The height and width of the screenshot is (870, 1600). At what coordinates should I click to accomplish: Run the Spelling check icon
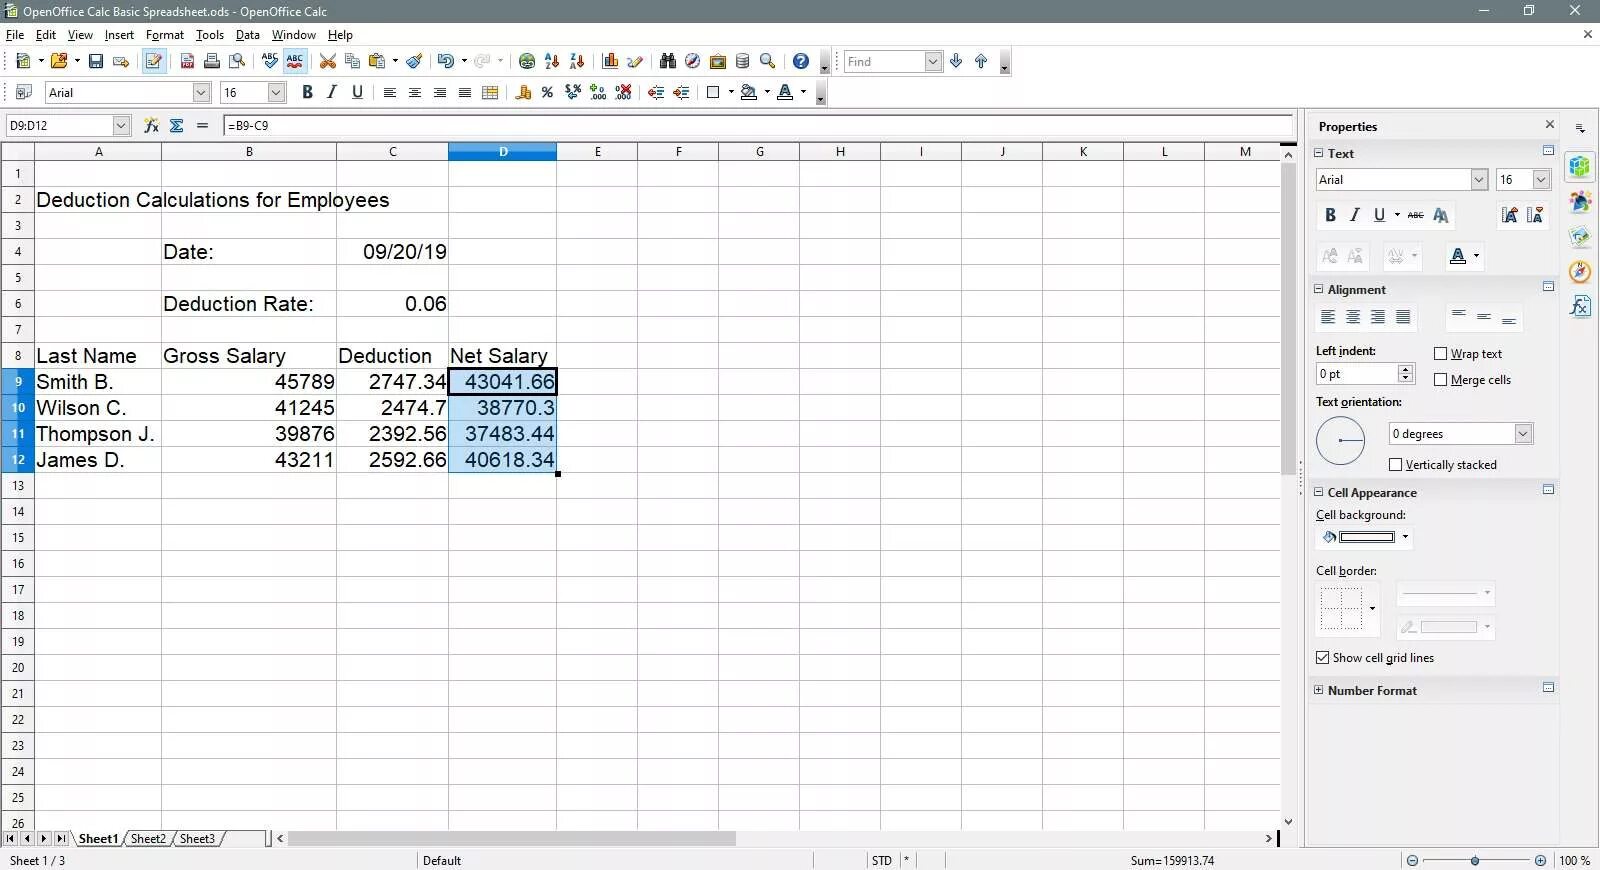270,61
